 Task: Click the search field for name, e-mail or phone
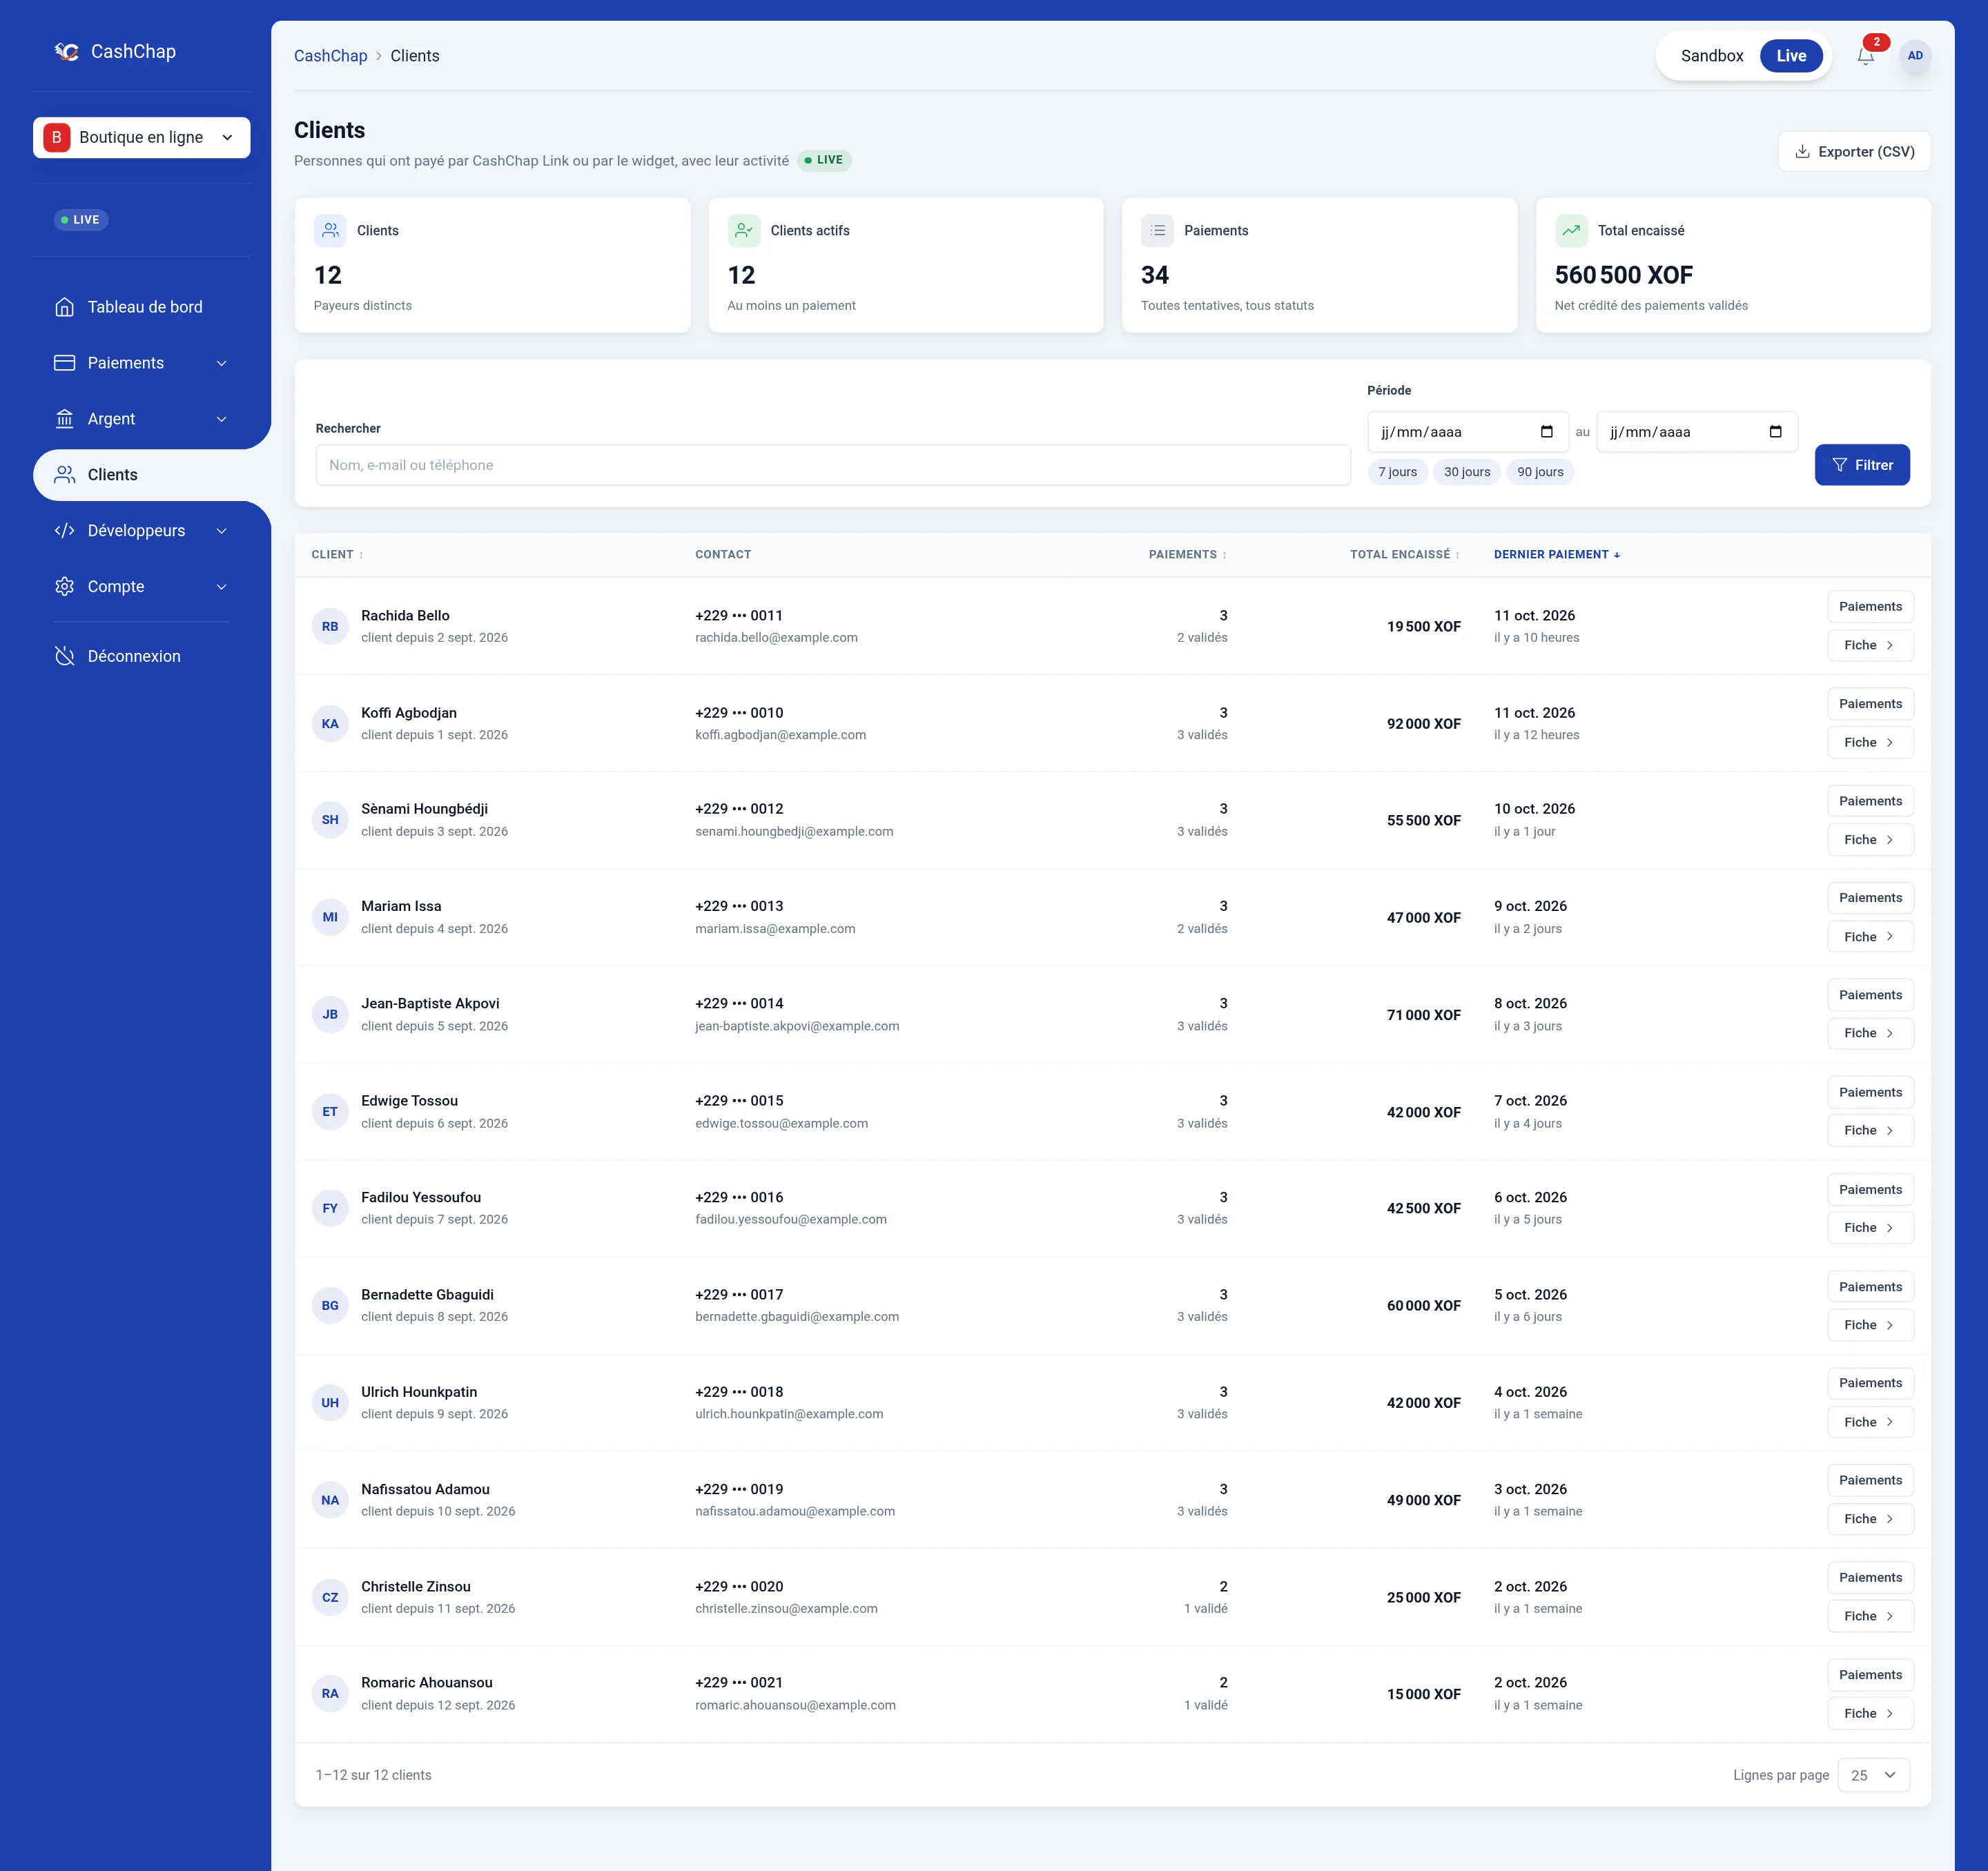833,465
